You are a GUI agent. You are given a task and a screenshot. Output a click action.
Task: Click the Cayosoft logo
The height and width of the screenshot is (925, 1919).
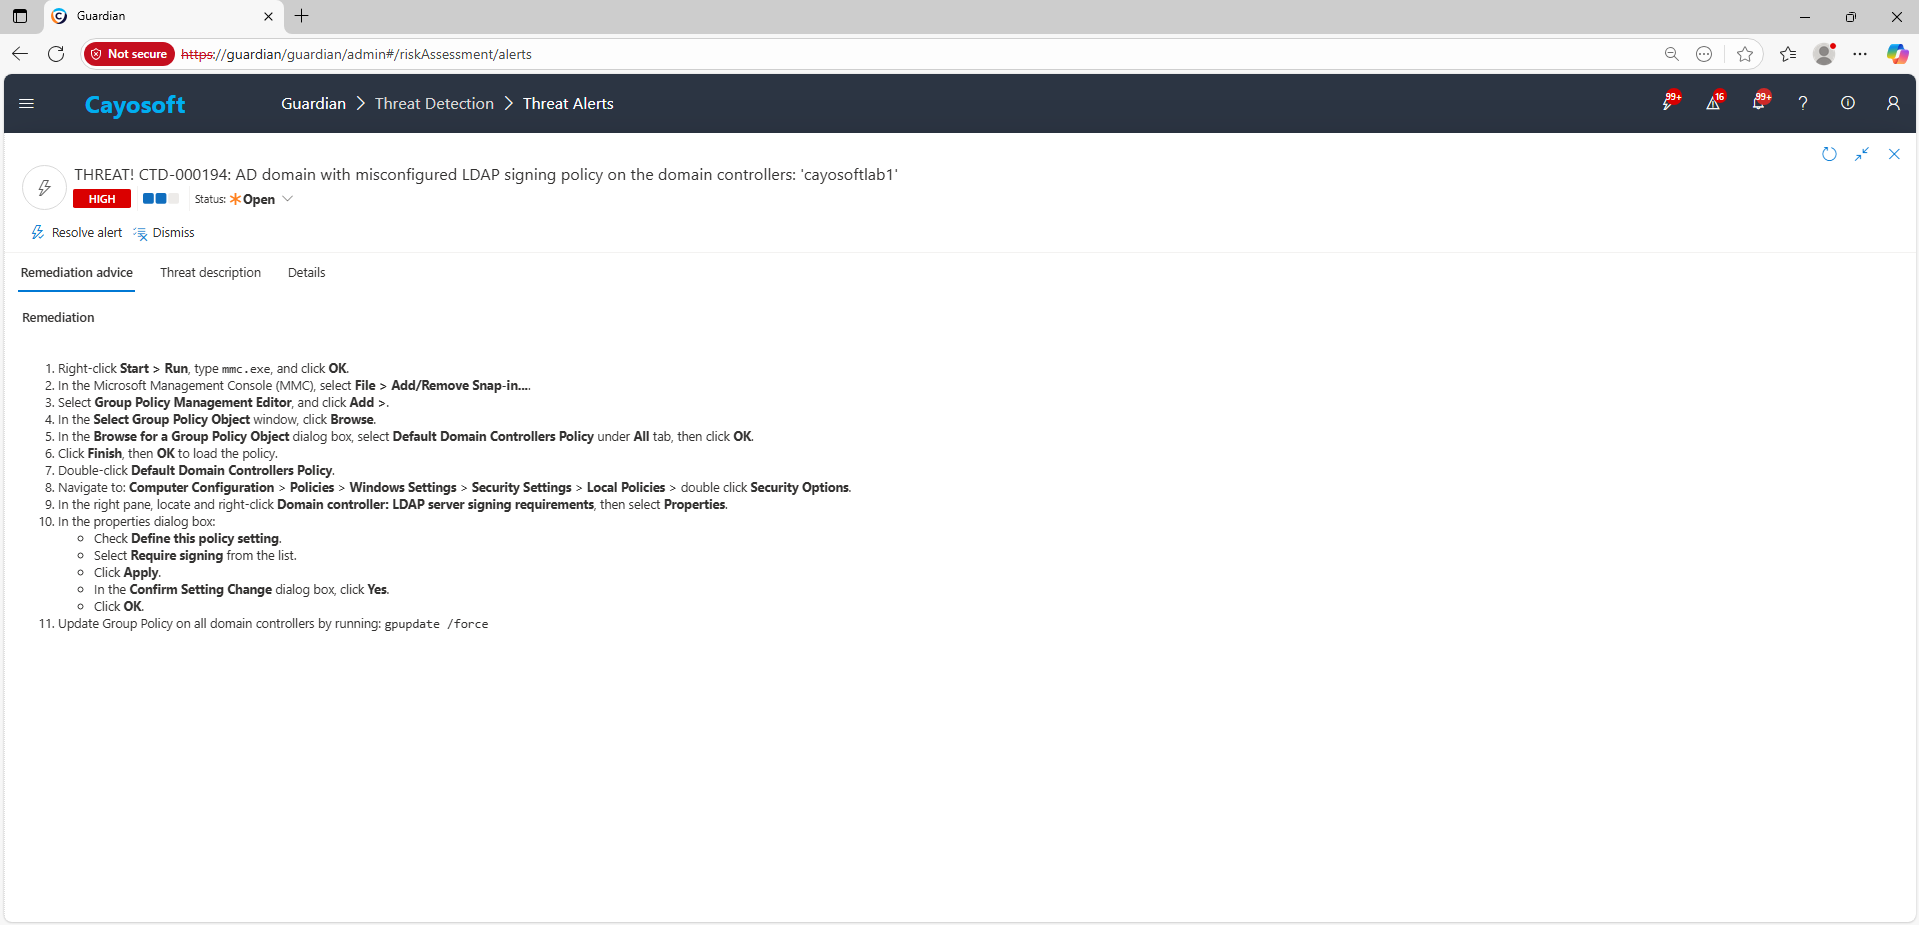[x=135, y=105]
